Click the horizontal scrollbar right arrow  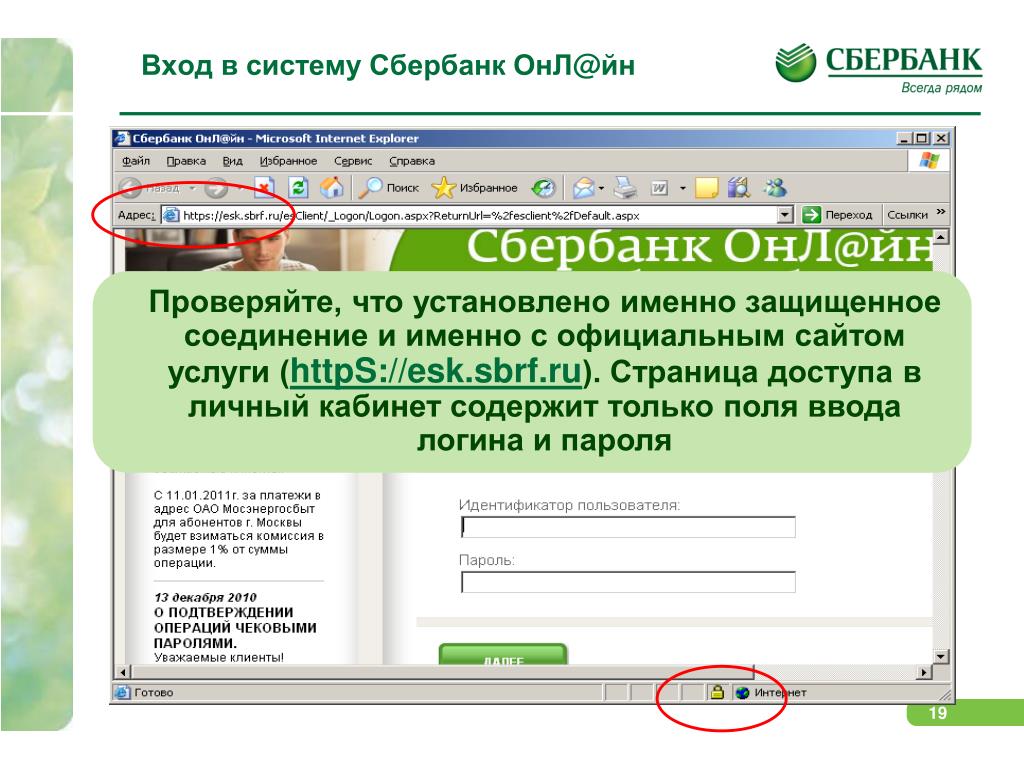[x=924, y=672]
